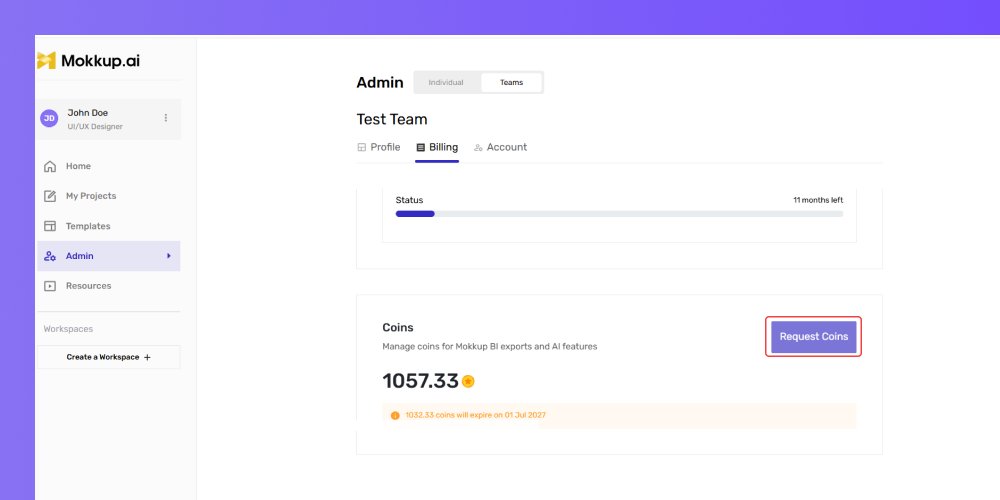Viewport: 1000px width, 500px height.
Task: Open Templates in the sidebar
Action: [108, 226]
